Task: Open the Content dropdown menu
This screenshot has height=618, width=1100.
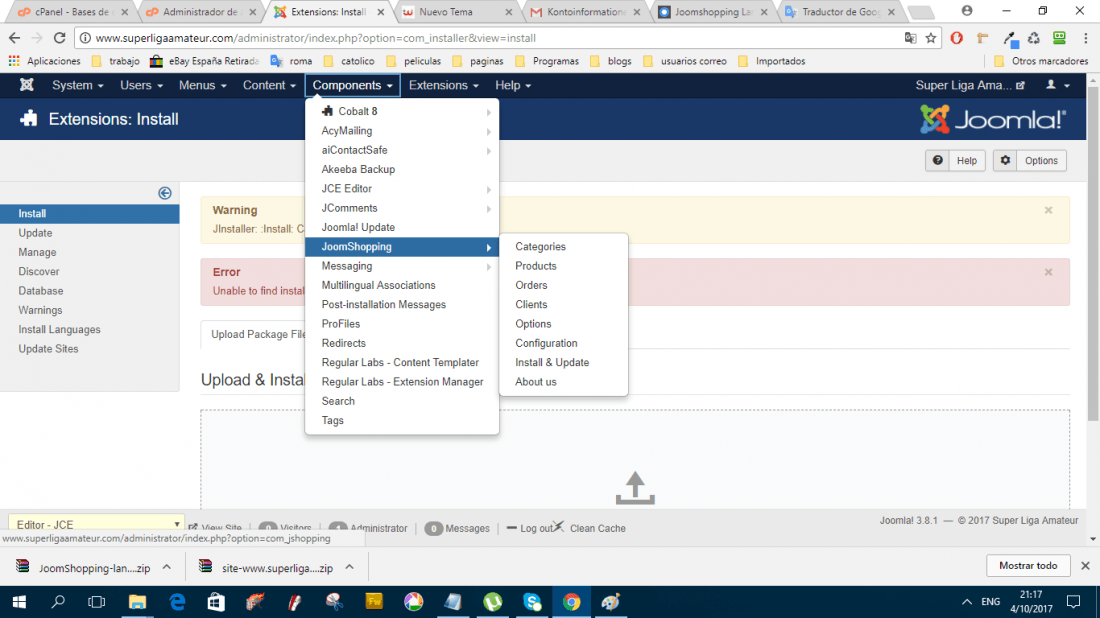Action: click(x=269, y=85)
